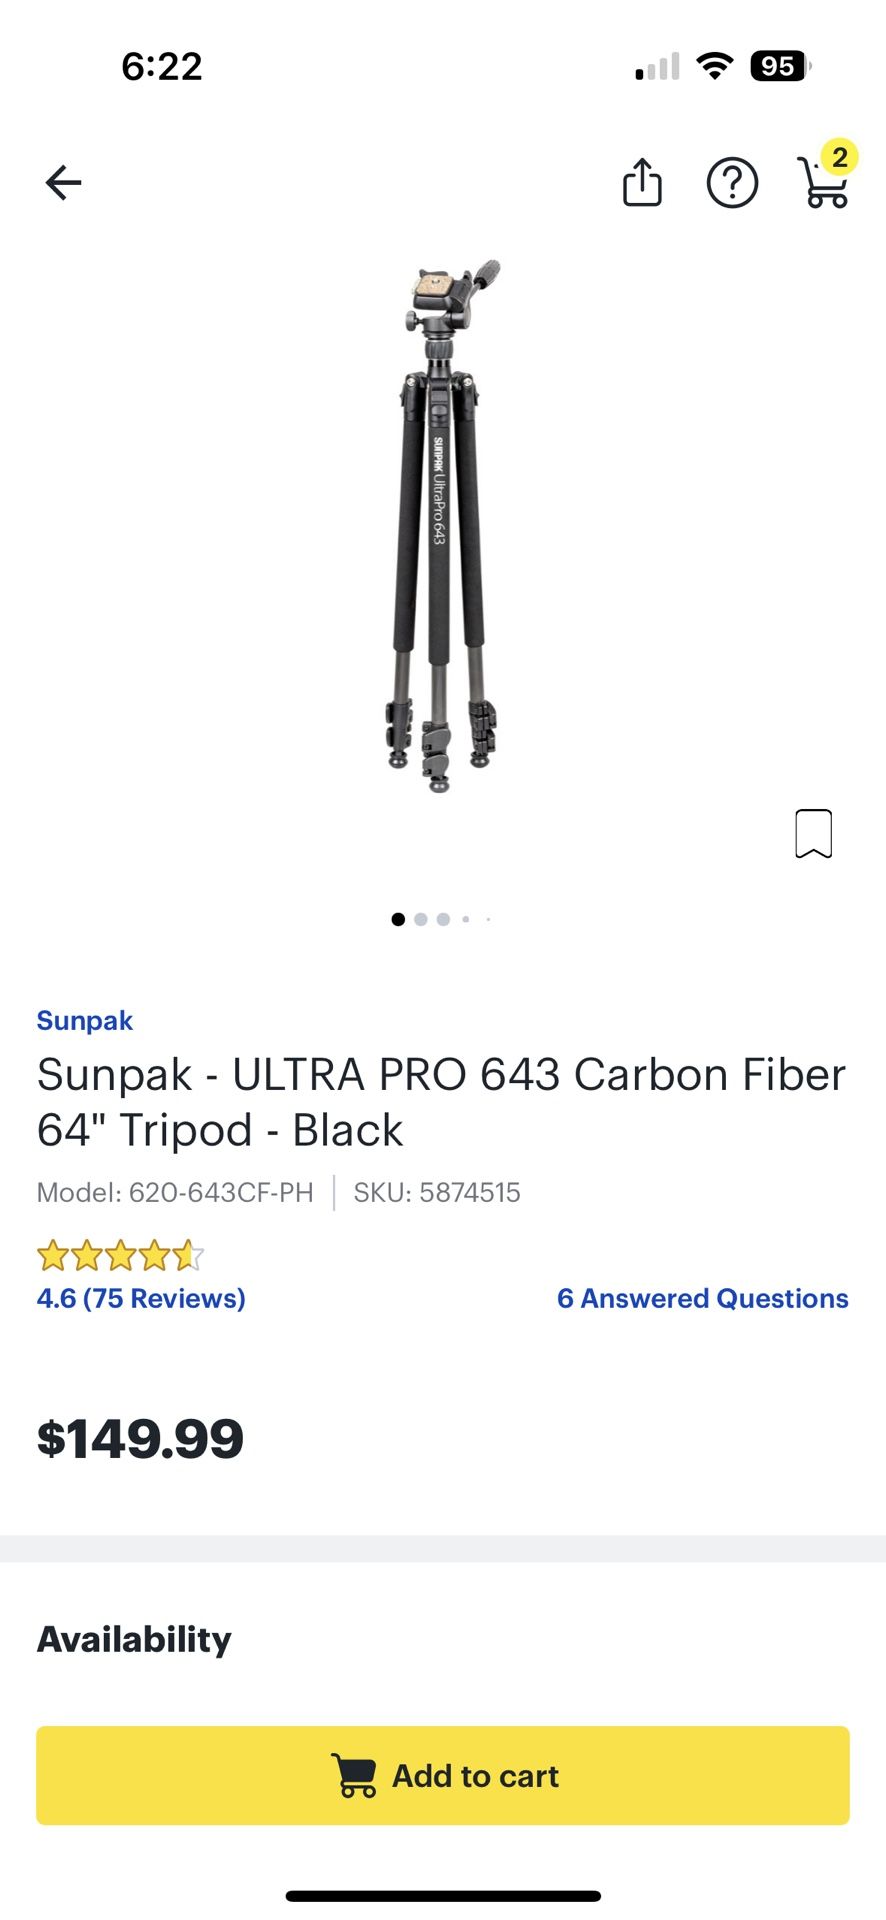Open the shopping cart
The image size is (886, 1920).
click(x=822, y=187)
